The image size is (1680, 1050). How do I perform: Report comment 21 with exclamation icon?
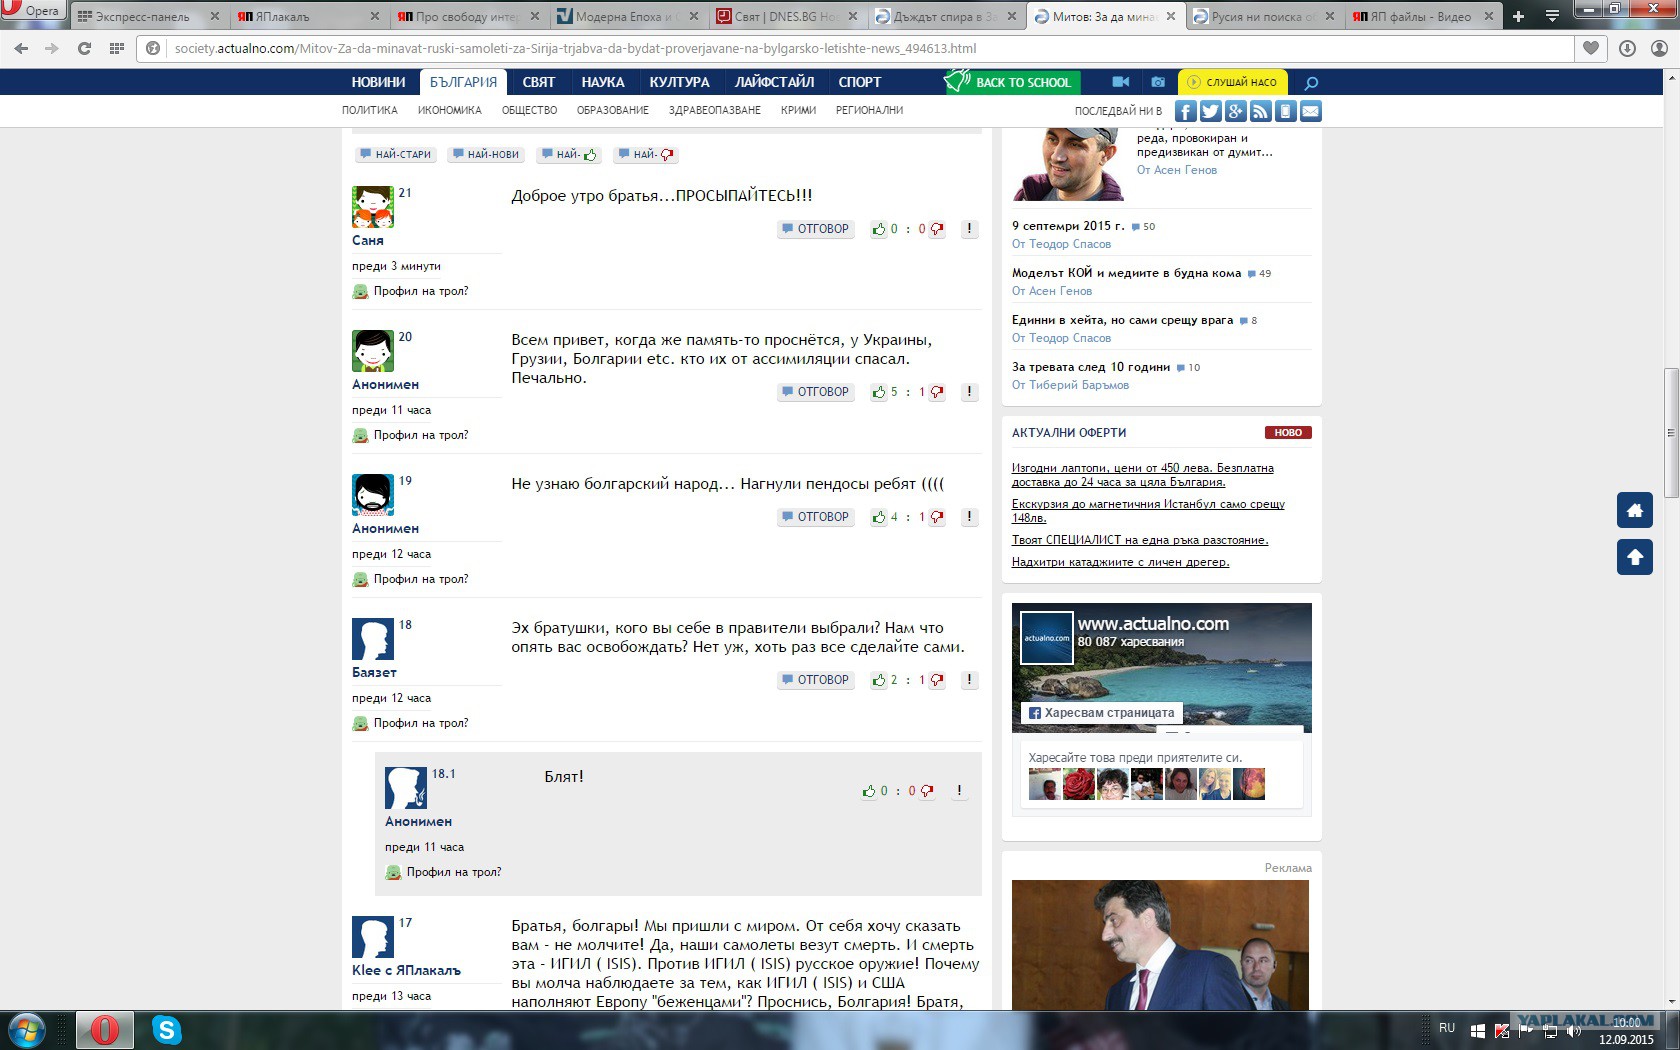tap(969, 229)
